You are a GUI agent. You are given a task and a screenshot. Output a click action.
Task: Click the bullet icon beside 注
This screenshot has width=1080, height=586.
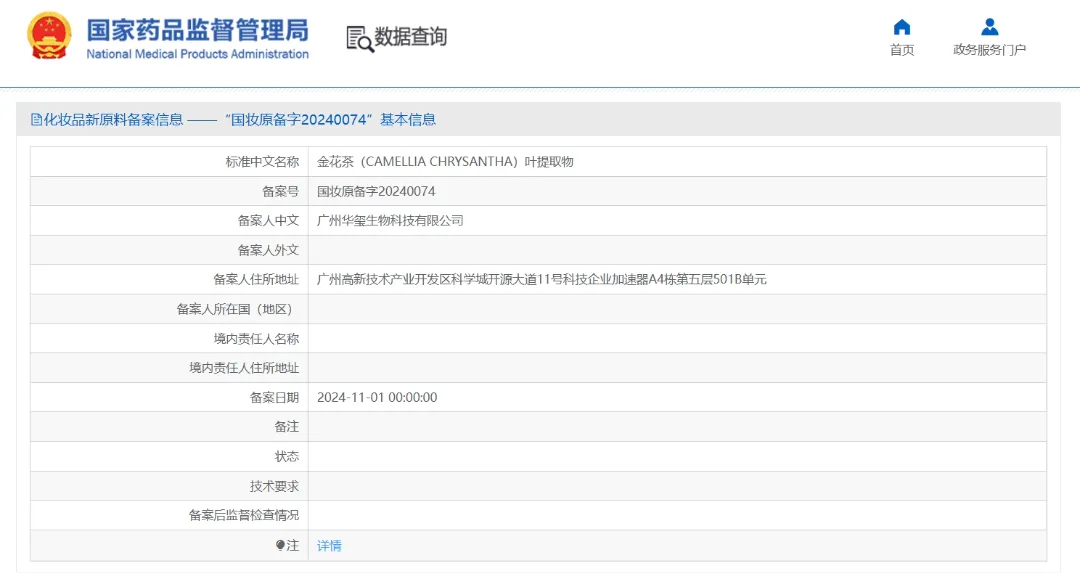click(280, 545)
